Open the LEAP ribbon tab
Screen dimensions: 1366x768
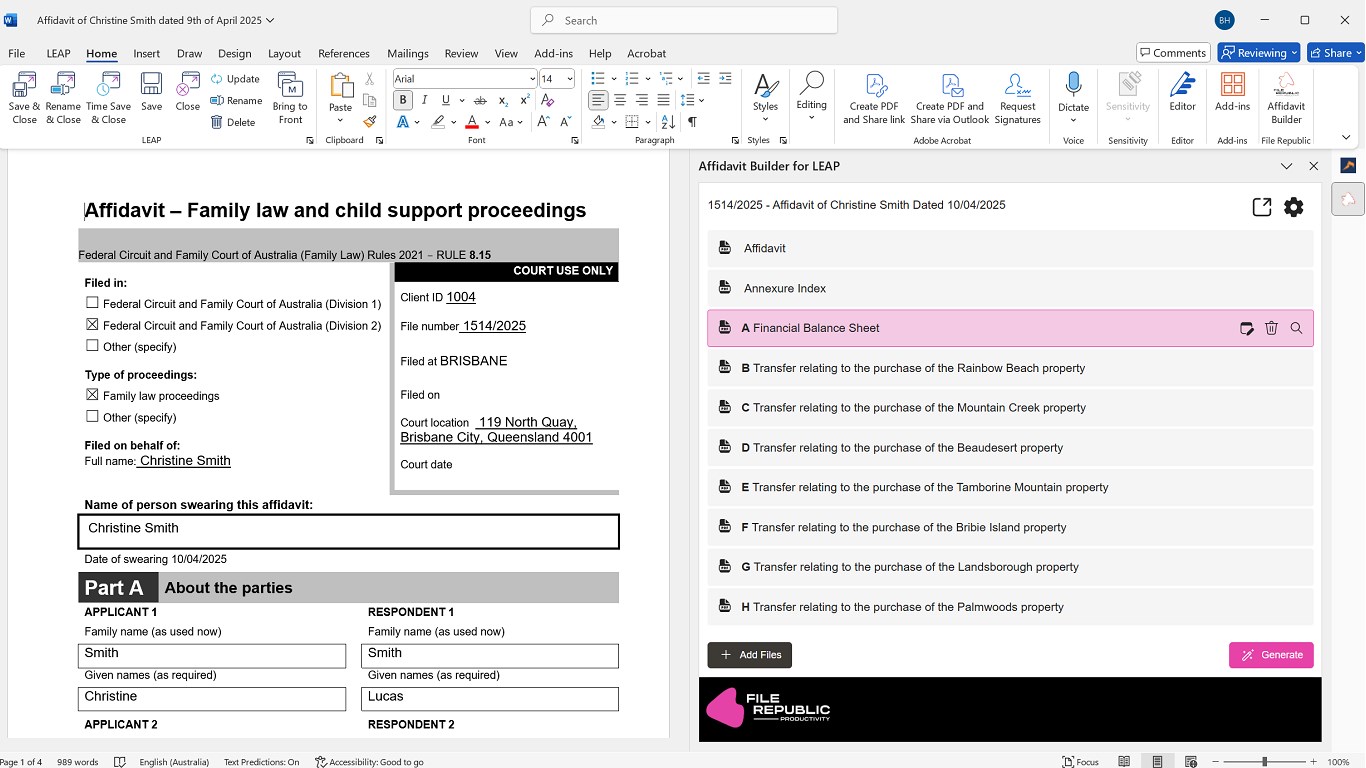tap(57, 54)
